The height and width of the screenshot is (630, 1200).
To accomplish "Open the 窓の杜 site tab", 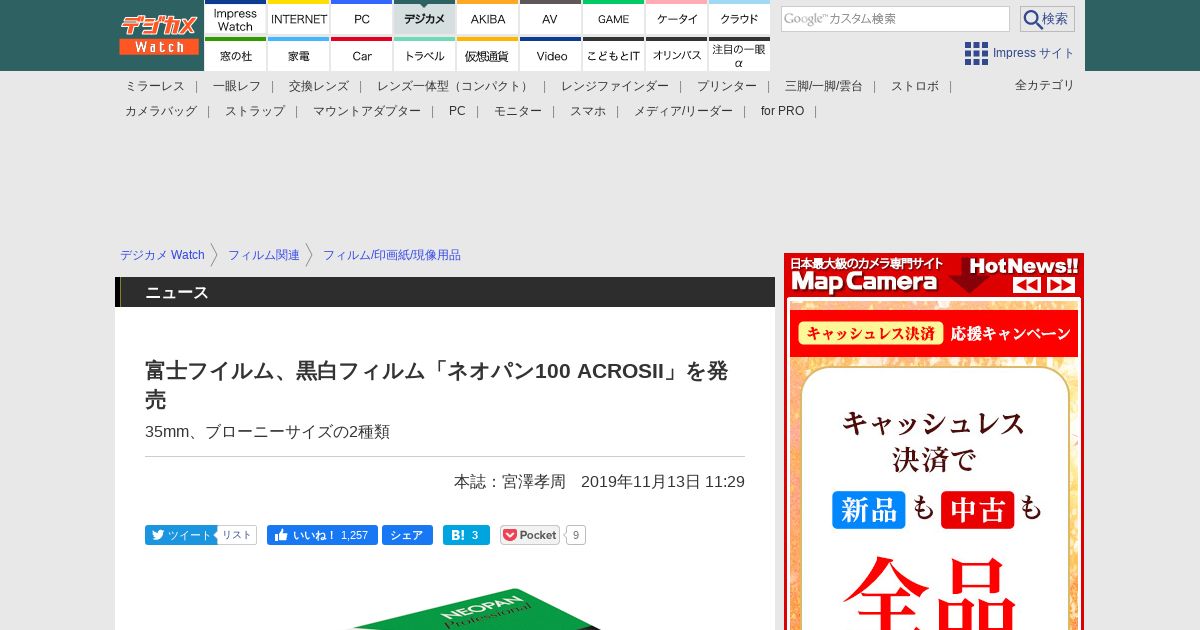I will tap(236, 55).
